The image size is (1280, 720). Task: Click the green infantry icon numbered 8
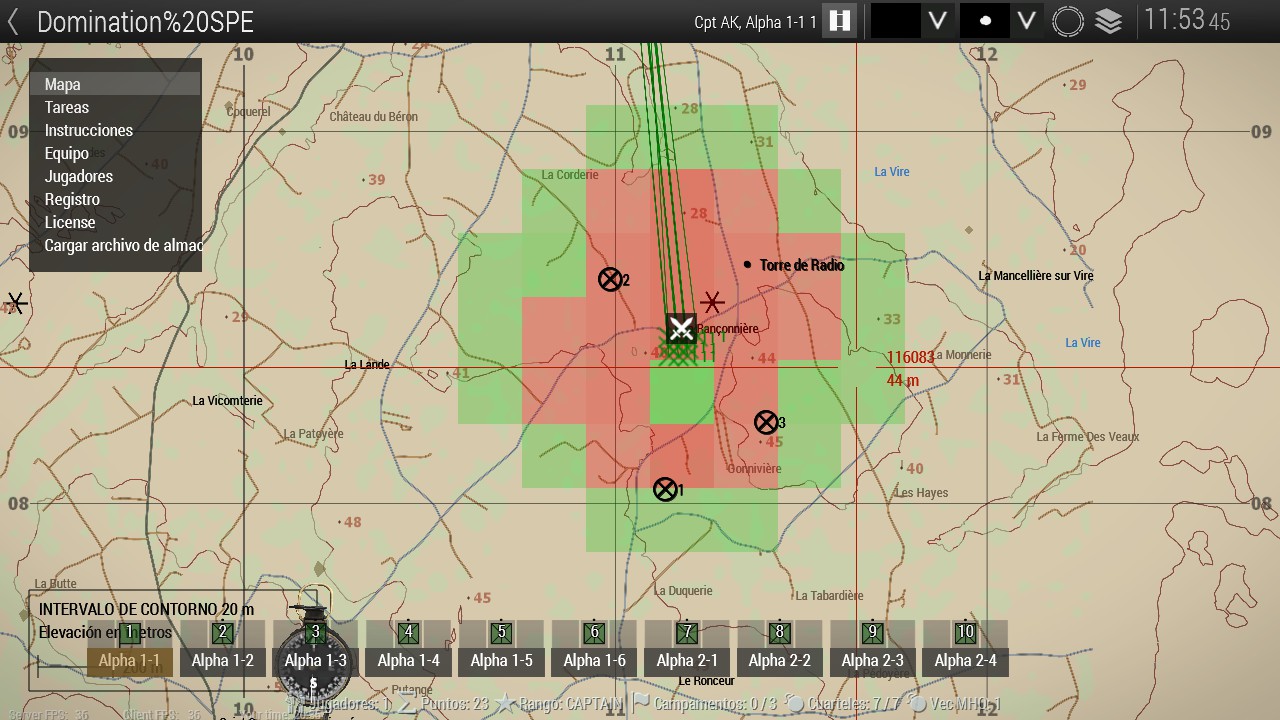point(780,632)
